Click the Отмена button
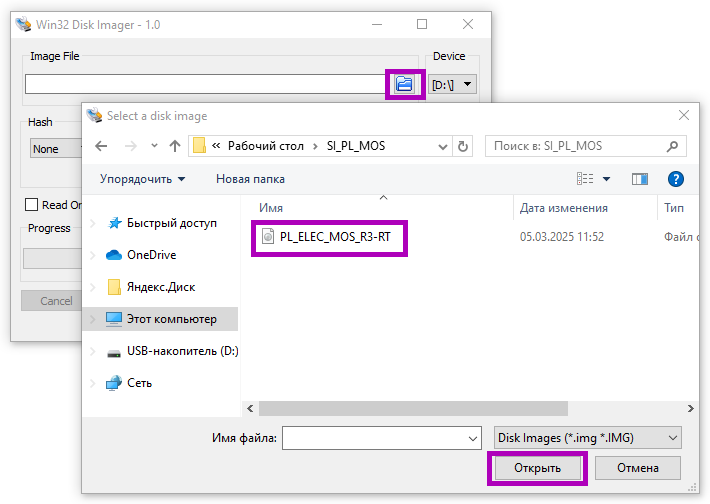This screenshot has height=504, width=710. (x=638, y=468)
